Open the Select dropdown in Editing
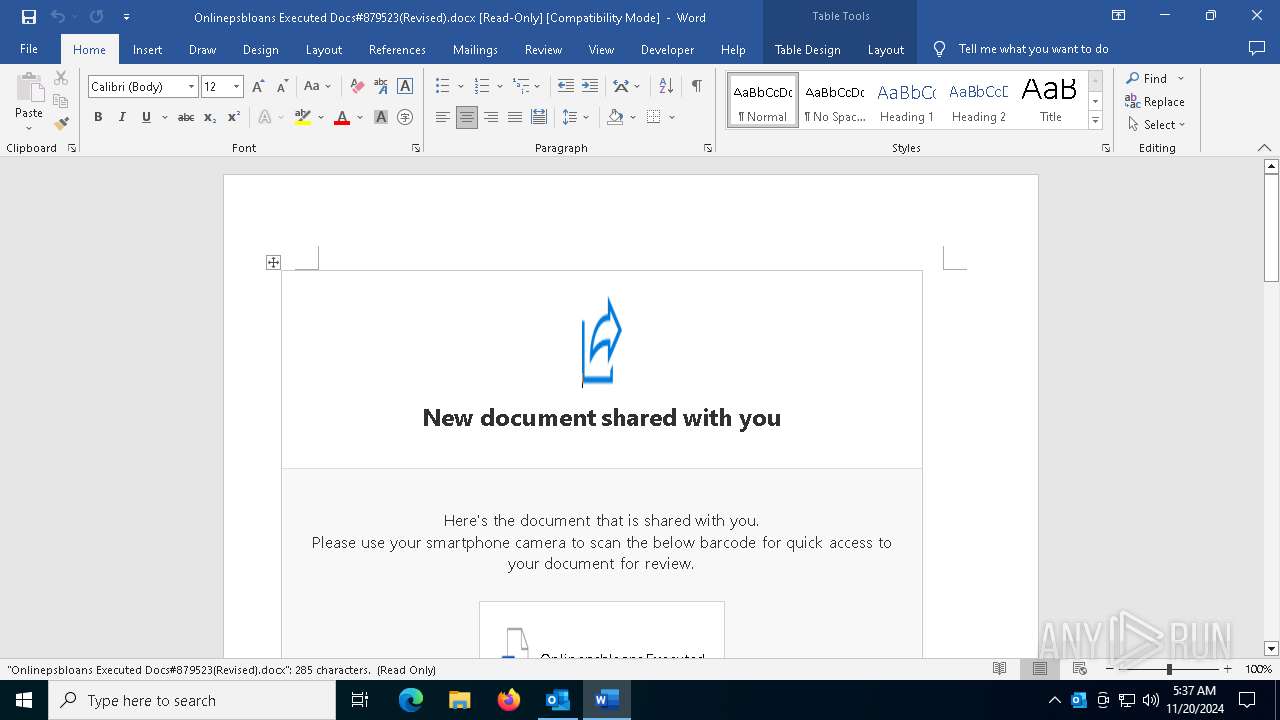 (1156, 125)
